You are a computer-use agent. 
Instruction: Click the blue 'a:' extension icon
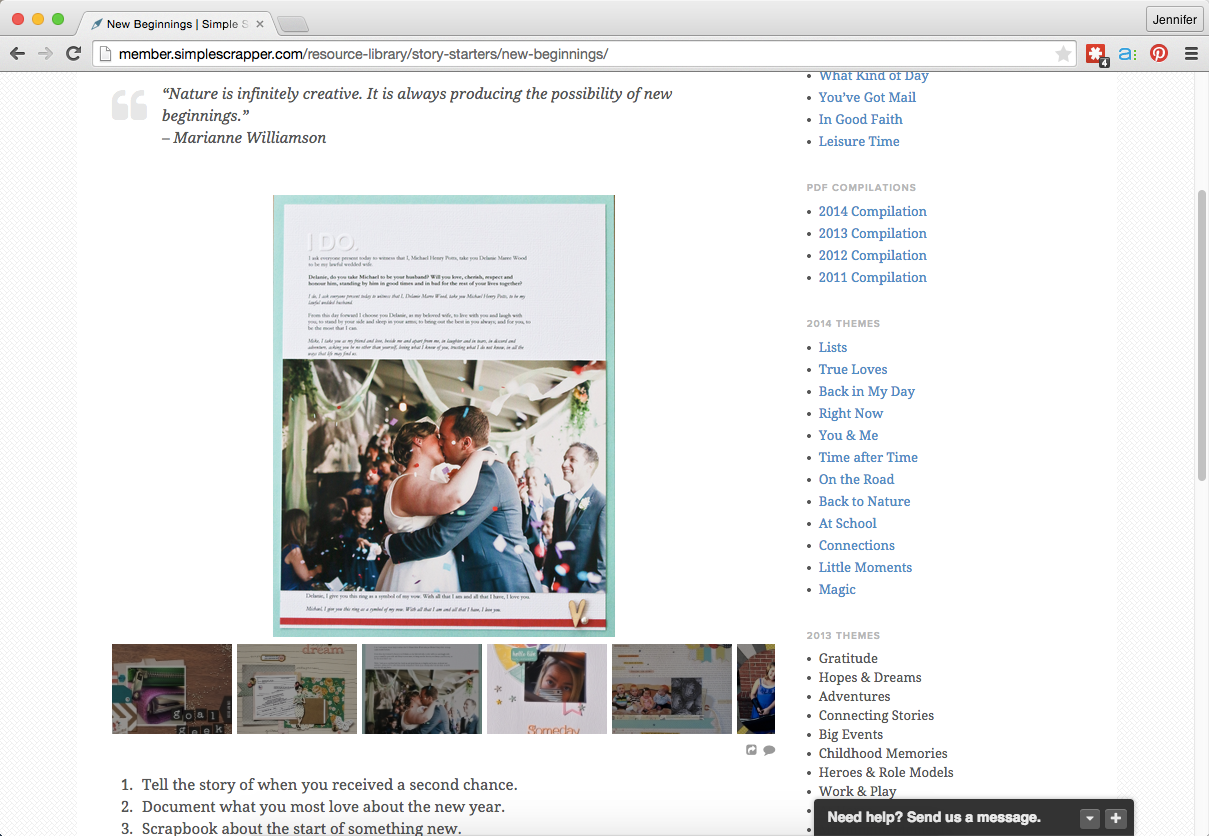pos(1127,54)
